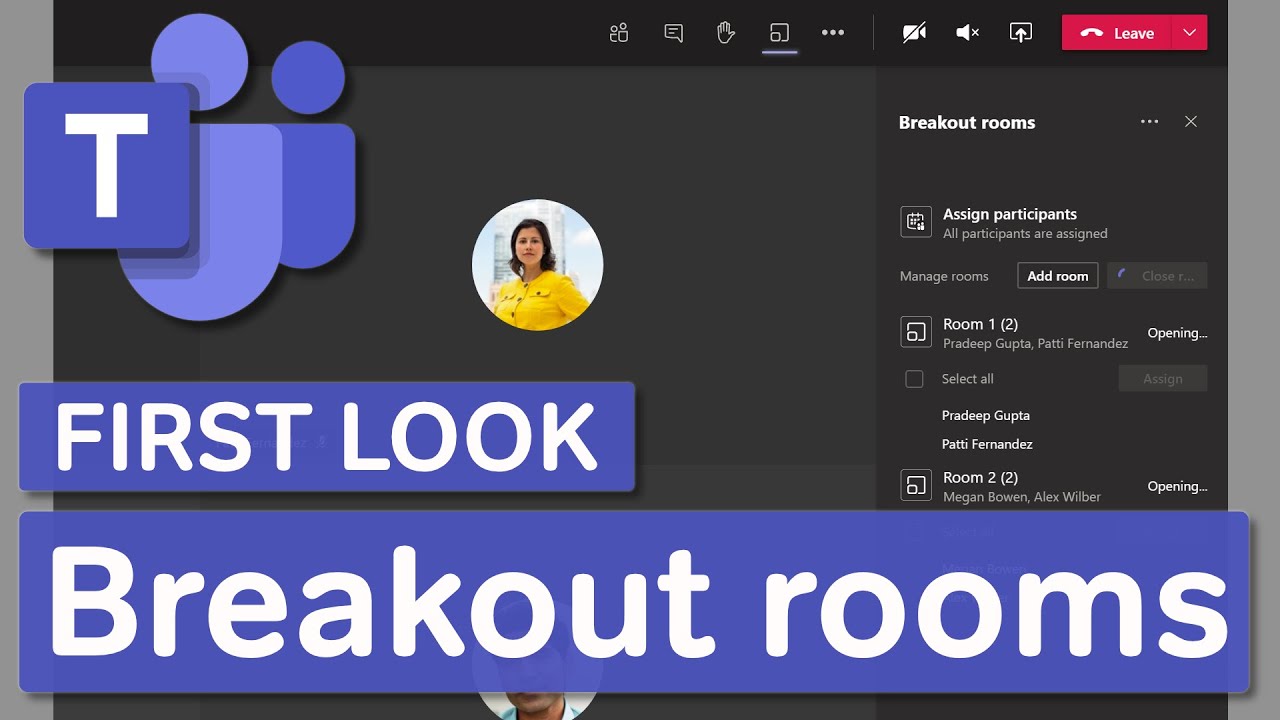Viewport: 1280px width, 720px height.
Task: Expand the Leave button dropdown arrow
Action: pos(1189,33)
